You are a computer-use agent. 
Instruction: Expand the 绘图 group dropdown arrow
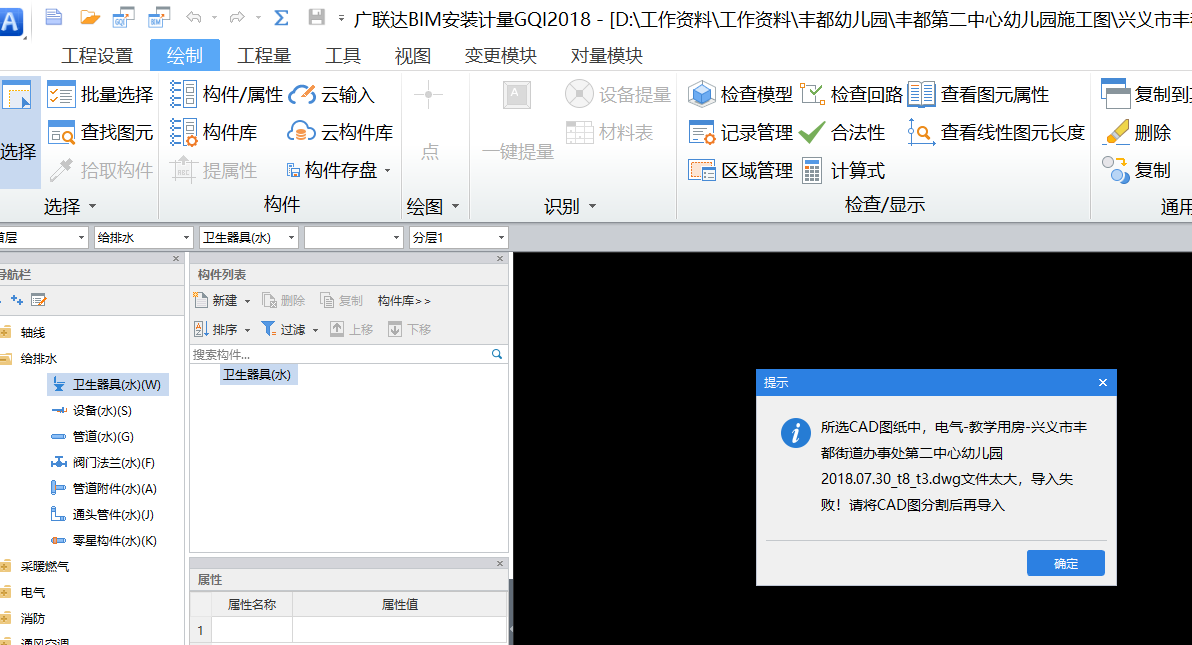tap(455, 206)
